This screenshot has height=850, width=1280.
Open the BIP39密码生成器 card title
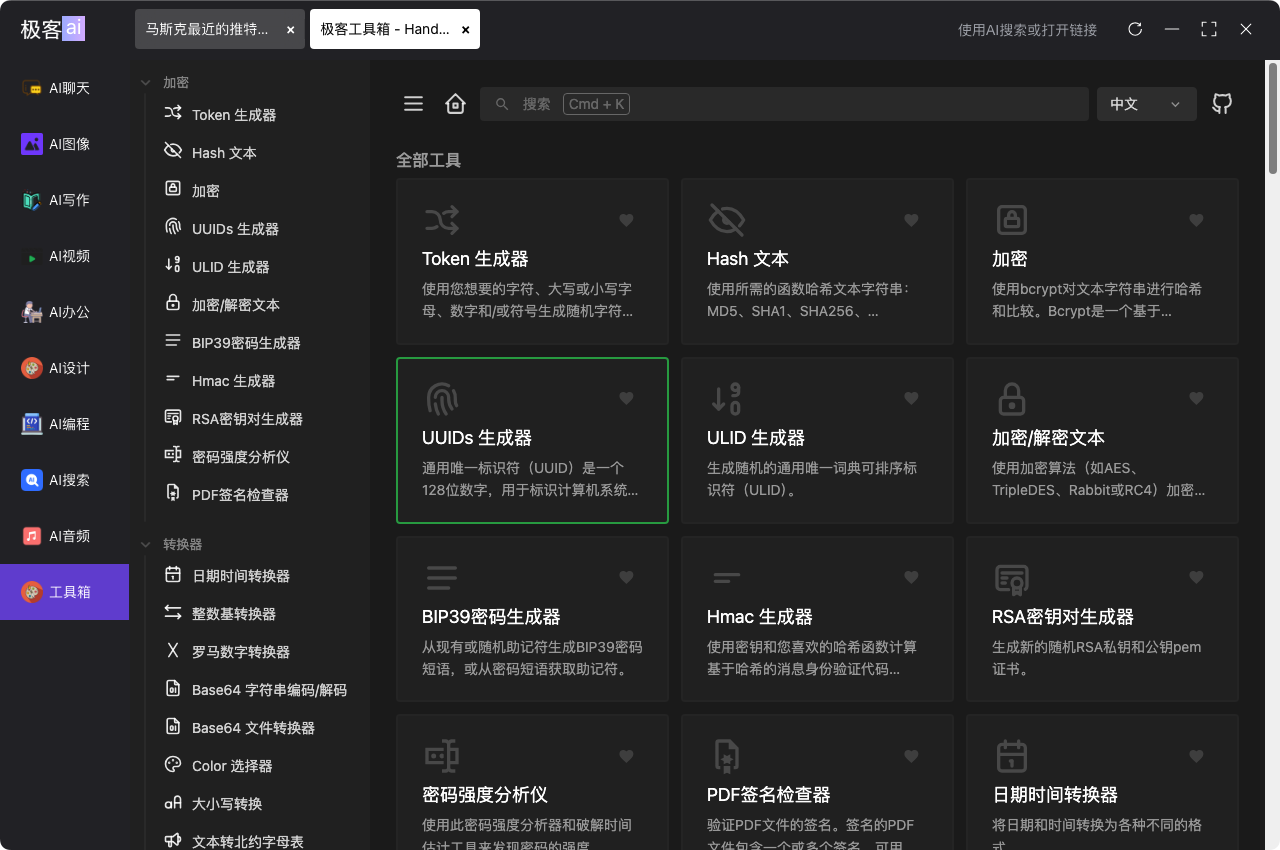[x=491, y=617]
